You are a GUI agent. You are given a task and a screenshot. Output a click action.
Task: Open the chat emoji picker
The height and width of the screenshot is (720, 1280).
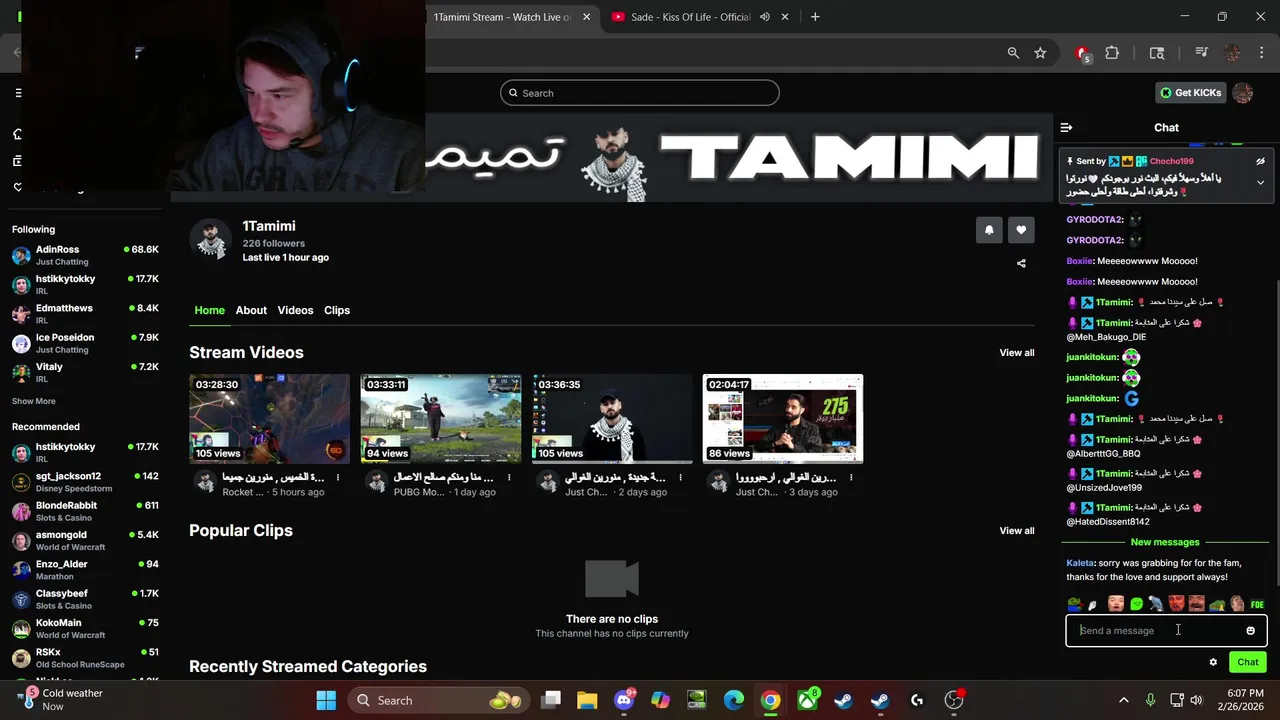pos(1250,631)
